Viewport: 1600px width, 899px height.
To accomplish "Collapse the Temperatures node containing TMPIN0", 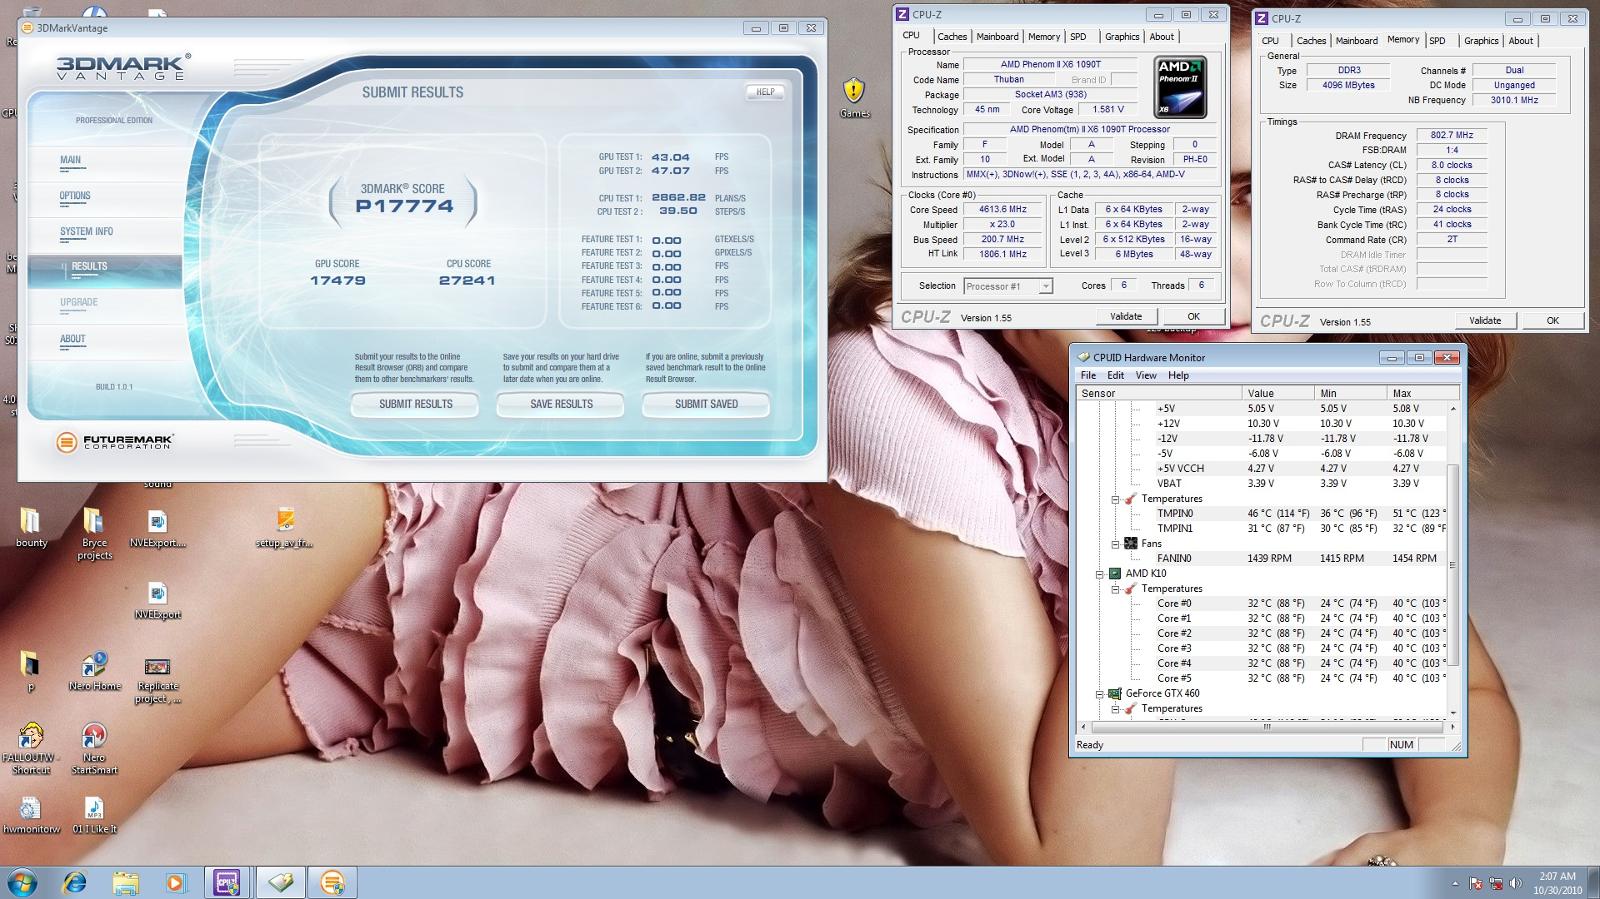I will tap(1115, 499).
